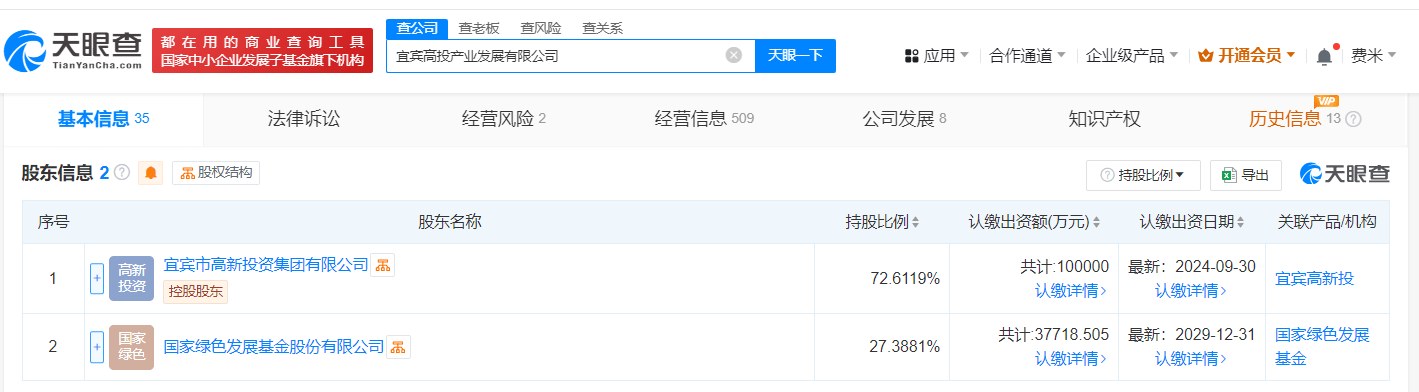The width and height of the screenshot is (1419, 392).
Task: Expand row 1 shareholder with the plus button
Action: click(97, 278)
